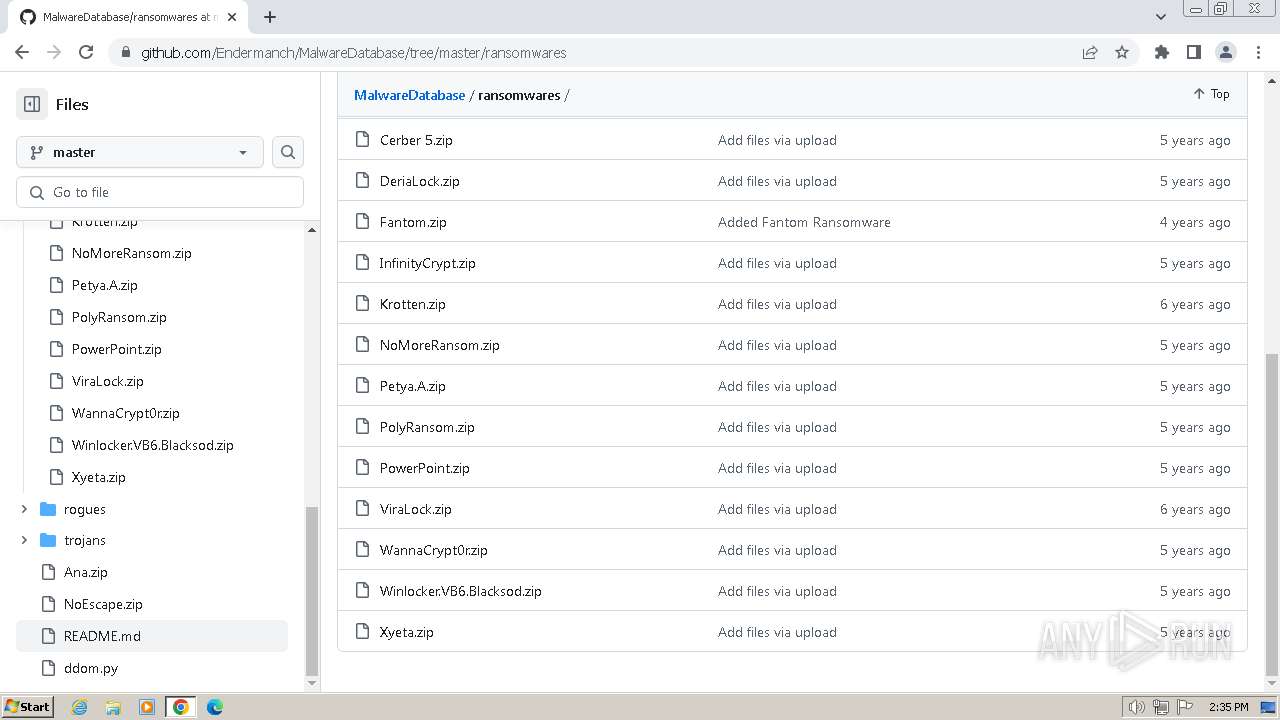Click file icon beside main PowerPoint.zip
This screenshot has width=1280, height=720.
pos(363,468)
